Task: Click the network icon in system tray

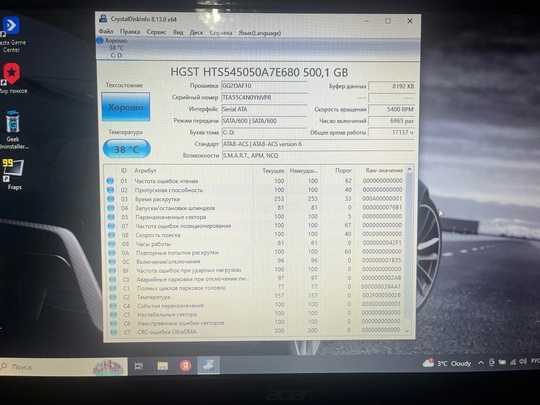Action: click(x=513, y=361)
